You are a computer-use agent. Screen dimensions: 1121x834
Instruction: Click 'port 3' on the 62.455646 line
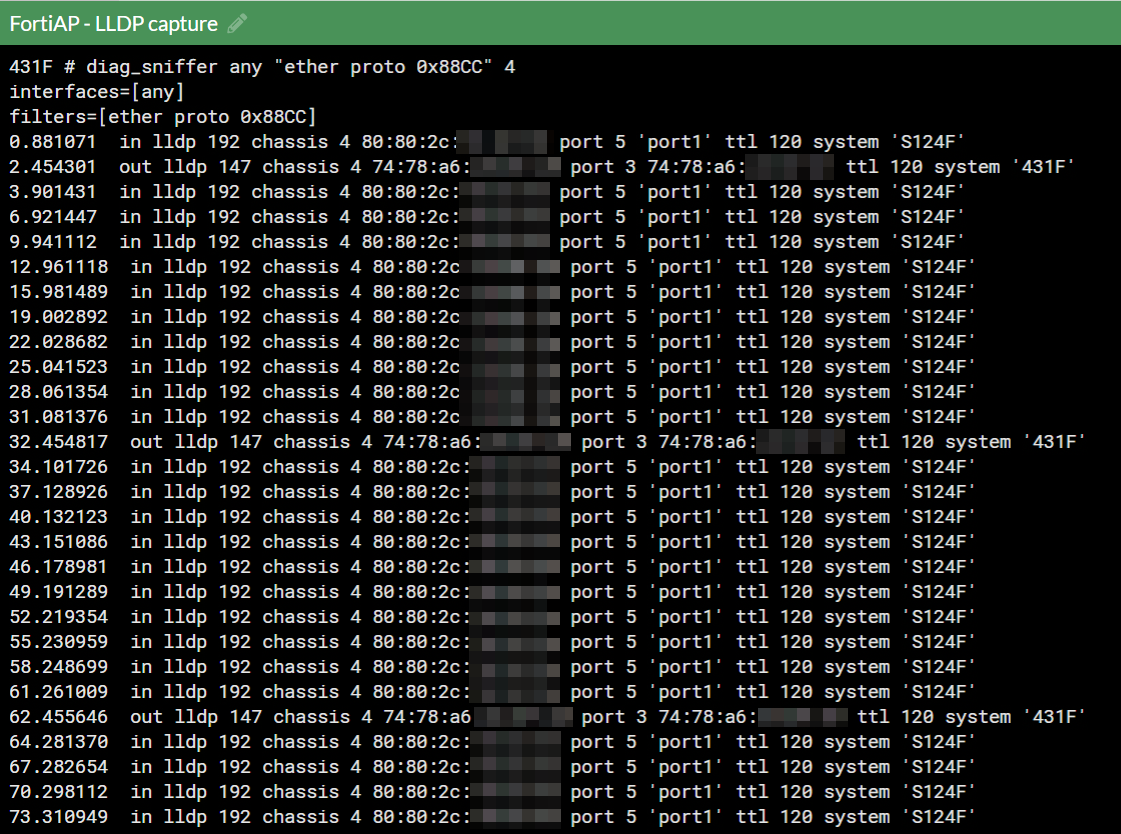[x=614, y=718]
